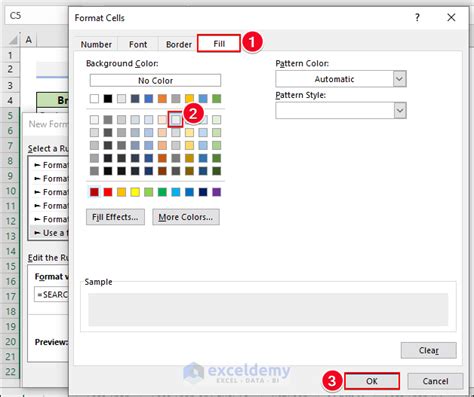Select column A header
This screenshot has height=397, width=474.
[29, 40]
